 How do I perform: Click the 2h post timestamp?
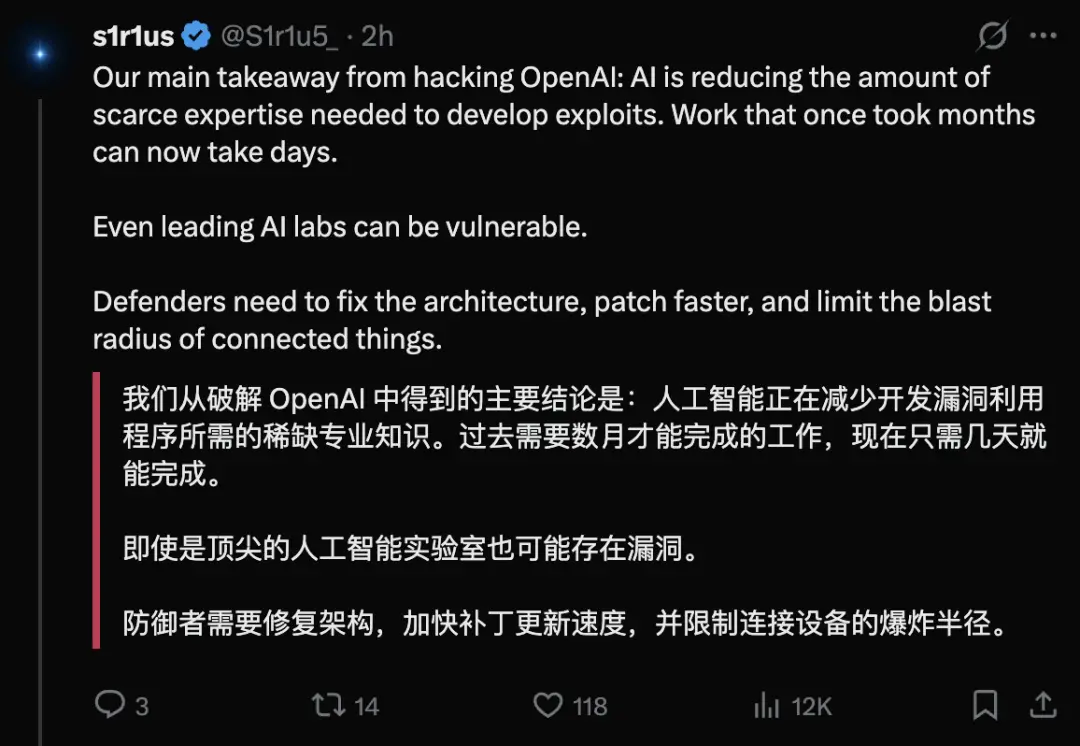click(x=377, y=37)
